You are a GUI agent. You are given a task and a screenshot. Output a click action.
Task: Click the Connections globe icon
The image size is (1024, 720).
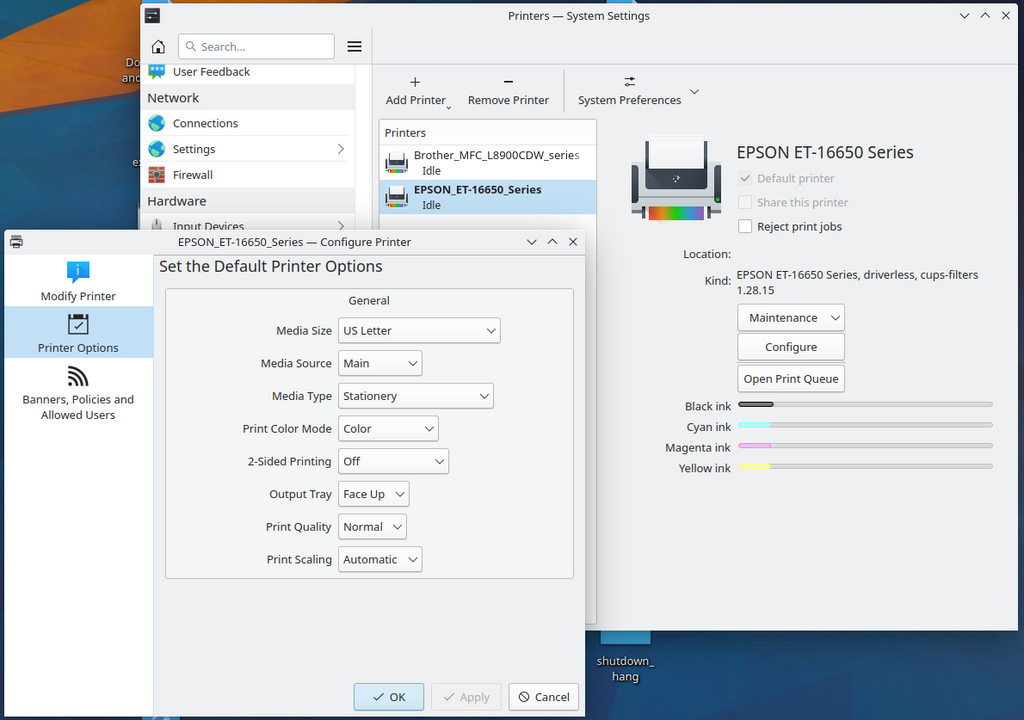(157, 123)
